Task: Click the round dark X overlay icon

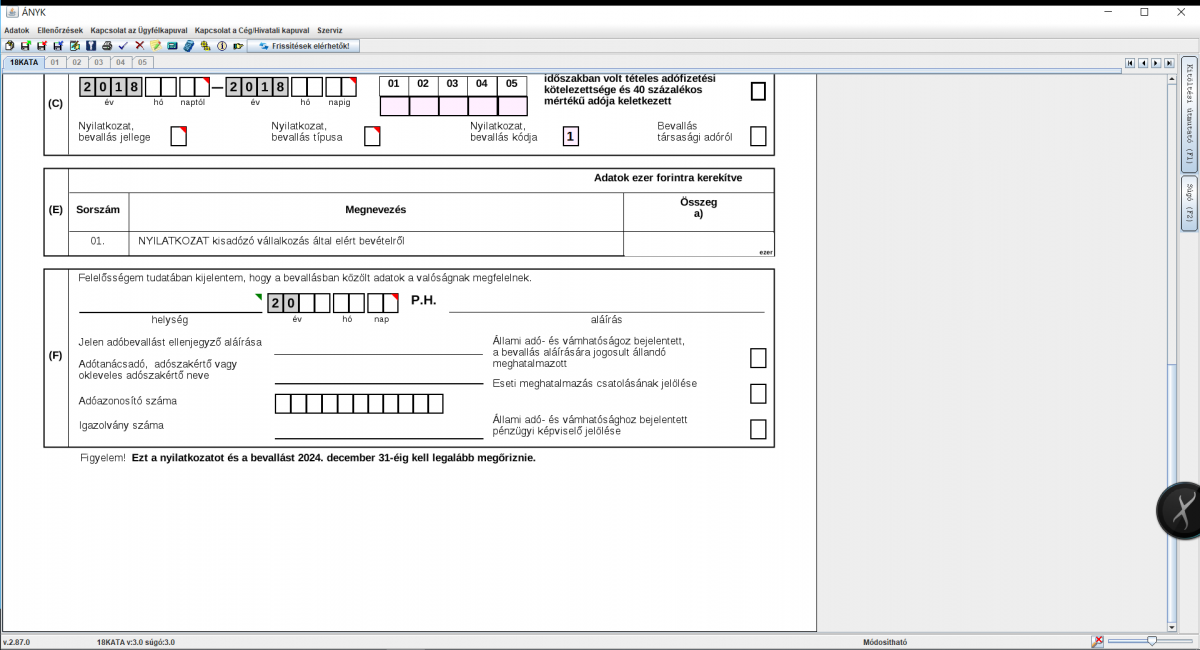Action: [1182, 511]
